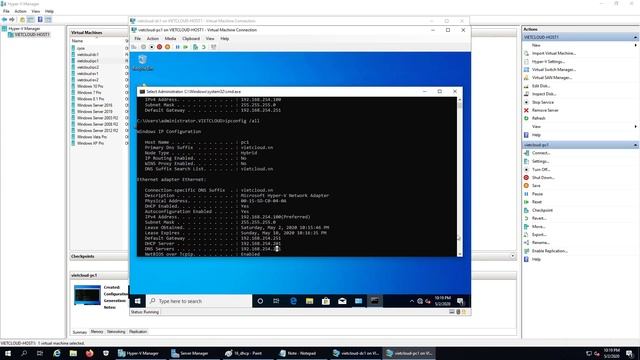Expand the New submenu arrow in Actions

(x=635, y=45)
